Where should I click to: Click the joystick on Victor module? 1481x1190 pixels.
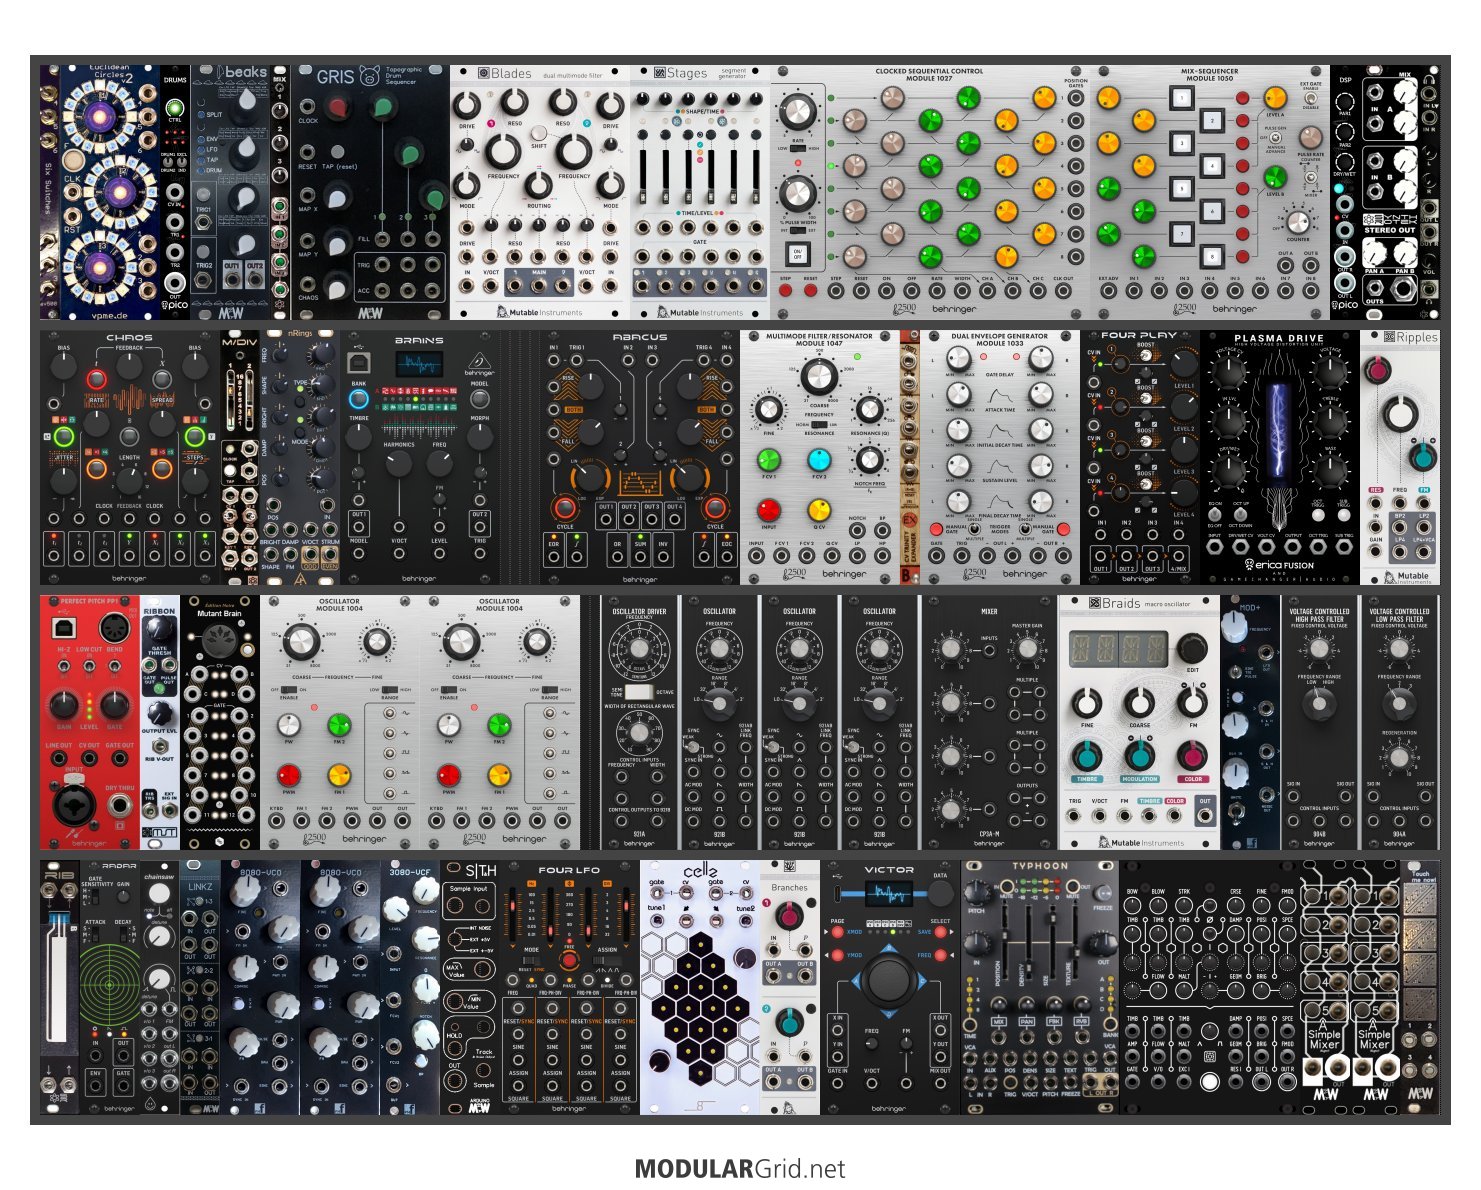click(888, 979)
